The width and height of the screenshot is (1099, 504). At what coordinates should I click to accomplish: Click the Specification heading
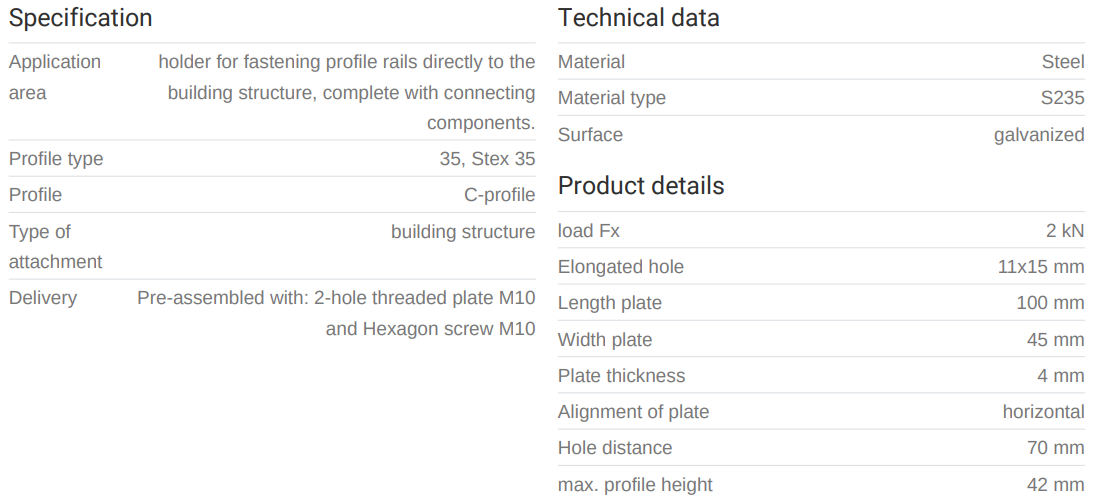[81, 18]
